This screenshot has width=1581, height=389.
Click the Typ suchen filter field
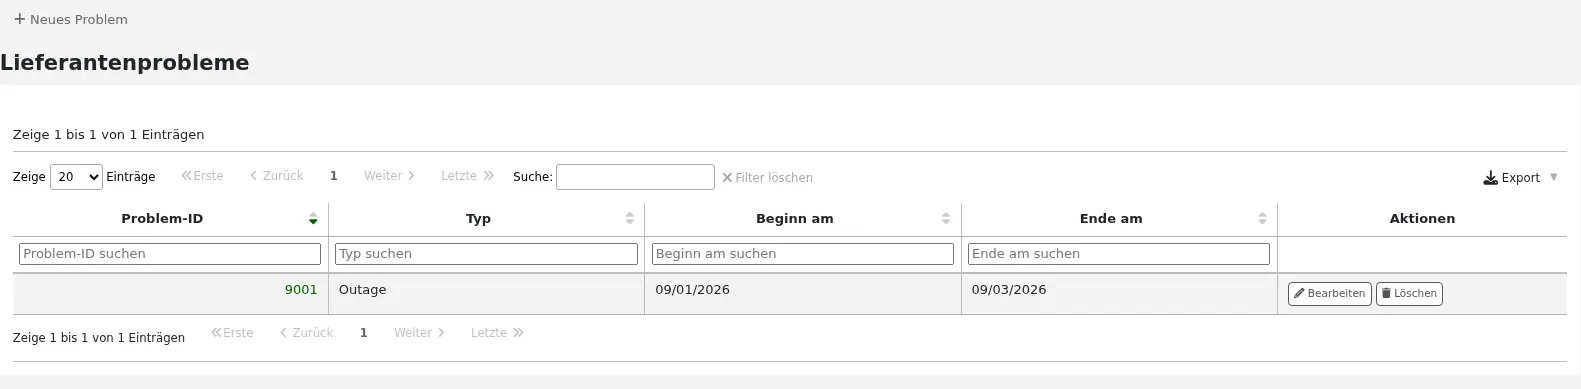pyautogui.click(x=486, y=254)
